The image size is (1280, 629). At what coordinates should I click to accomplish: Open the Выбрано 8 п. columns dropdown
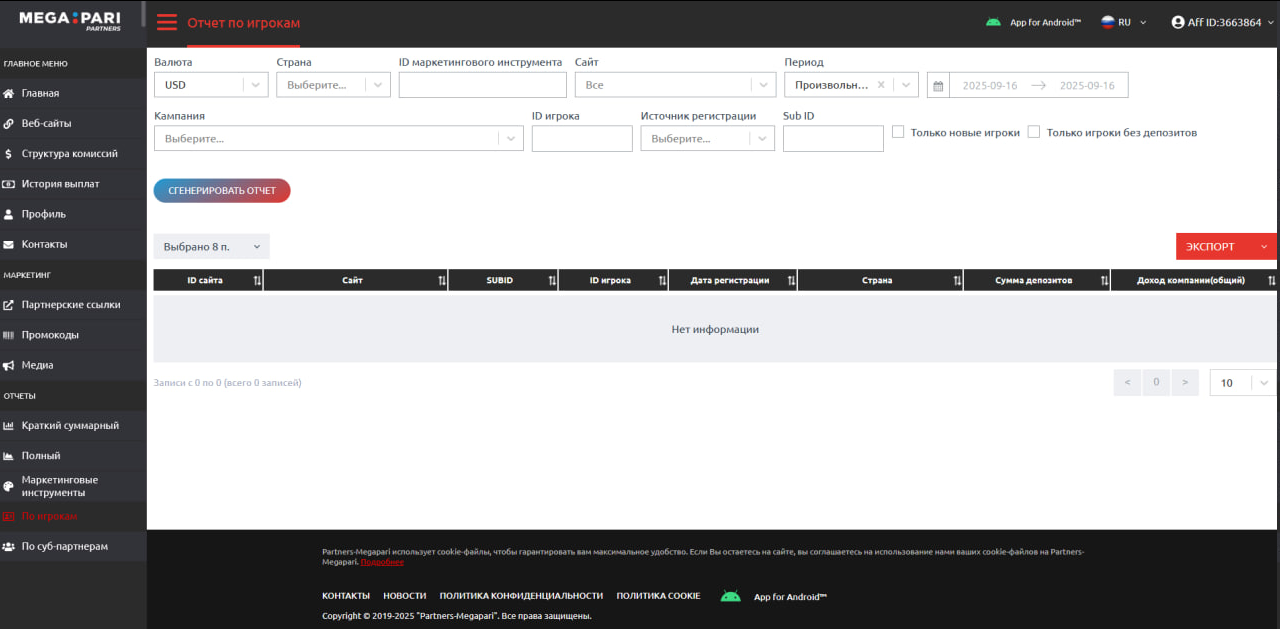pos(211,246)
